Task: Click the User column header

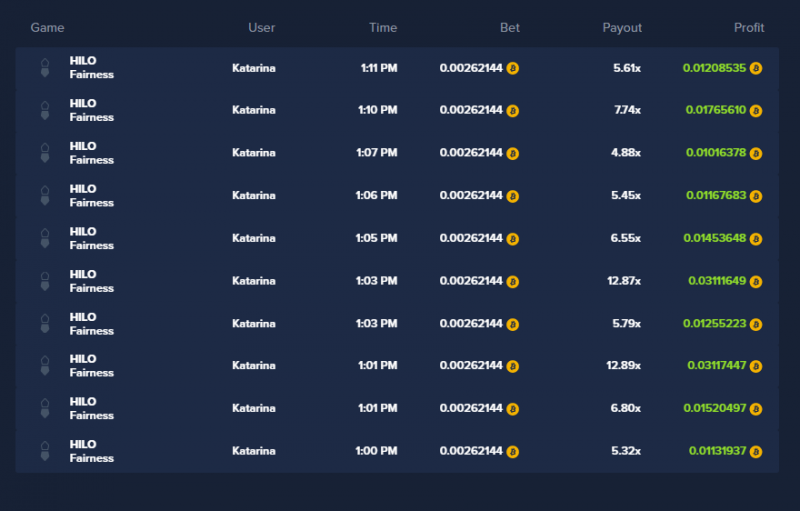Action: pos(262,28)
